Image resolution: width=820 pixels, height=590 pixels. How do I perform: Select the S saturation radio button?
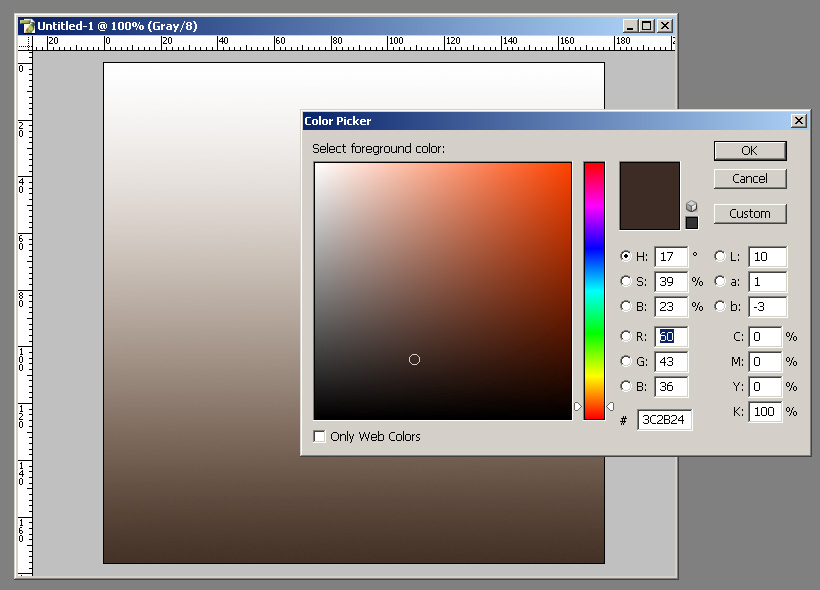626,282
